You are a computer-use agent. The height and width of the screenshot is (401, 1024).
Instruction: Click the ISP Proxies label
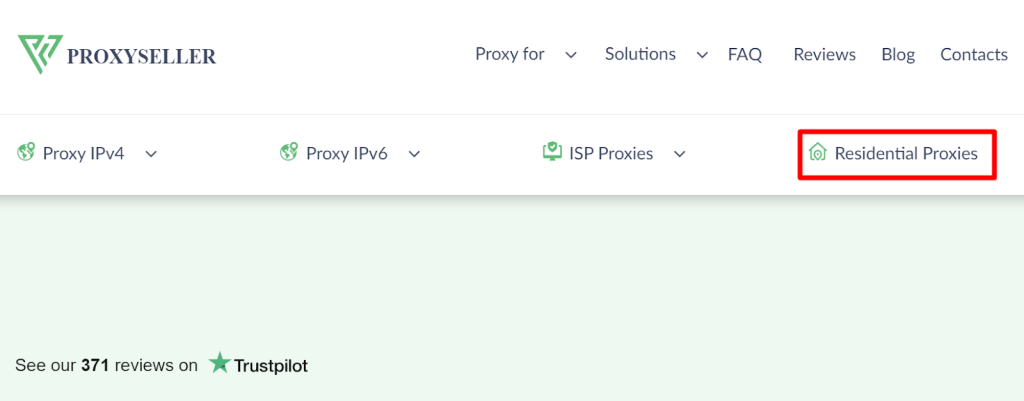(611, 154)
